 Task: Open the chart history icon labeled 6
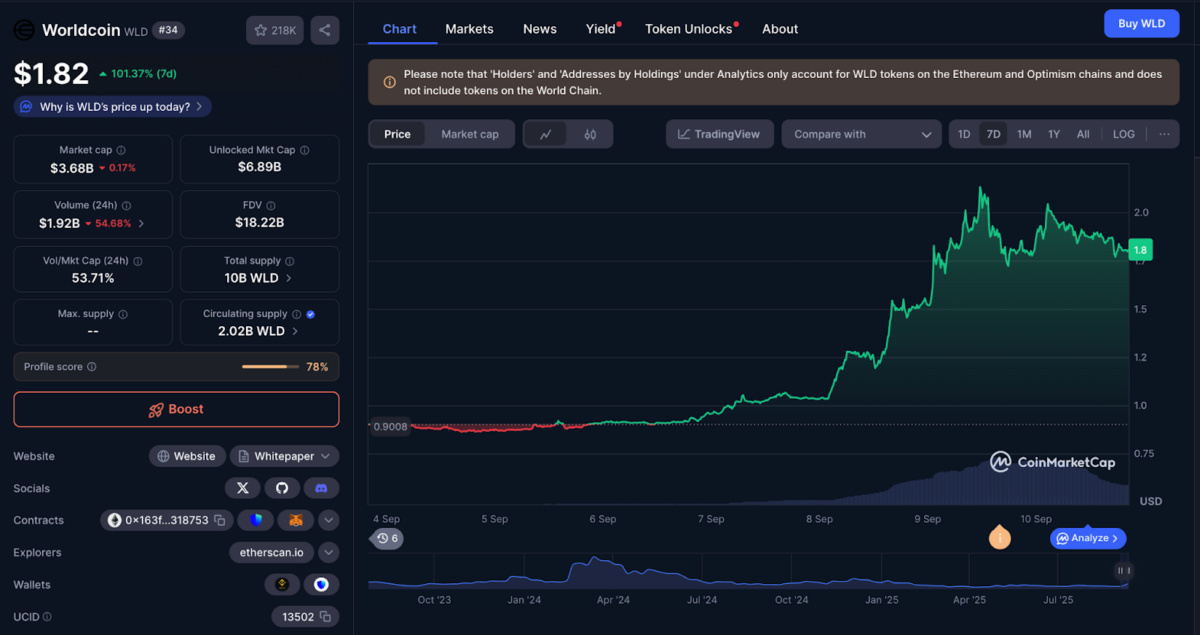387,538
